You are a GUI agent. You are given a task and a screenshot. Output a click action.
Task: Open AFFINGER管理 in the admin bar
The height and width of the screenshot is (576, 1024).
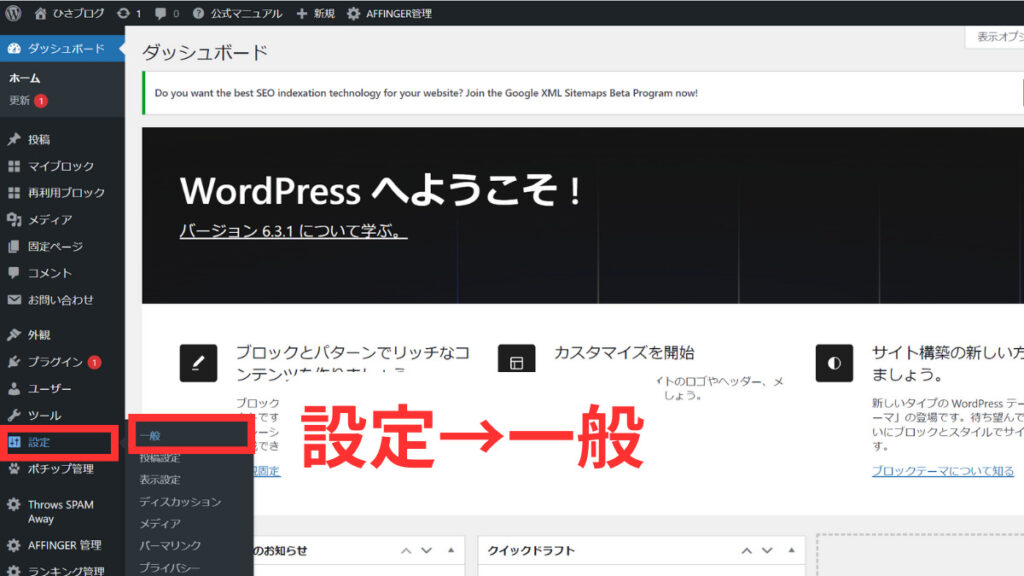(x=389, y=13)
